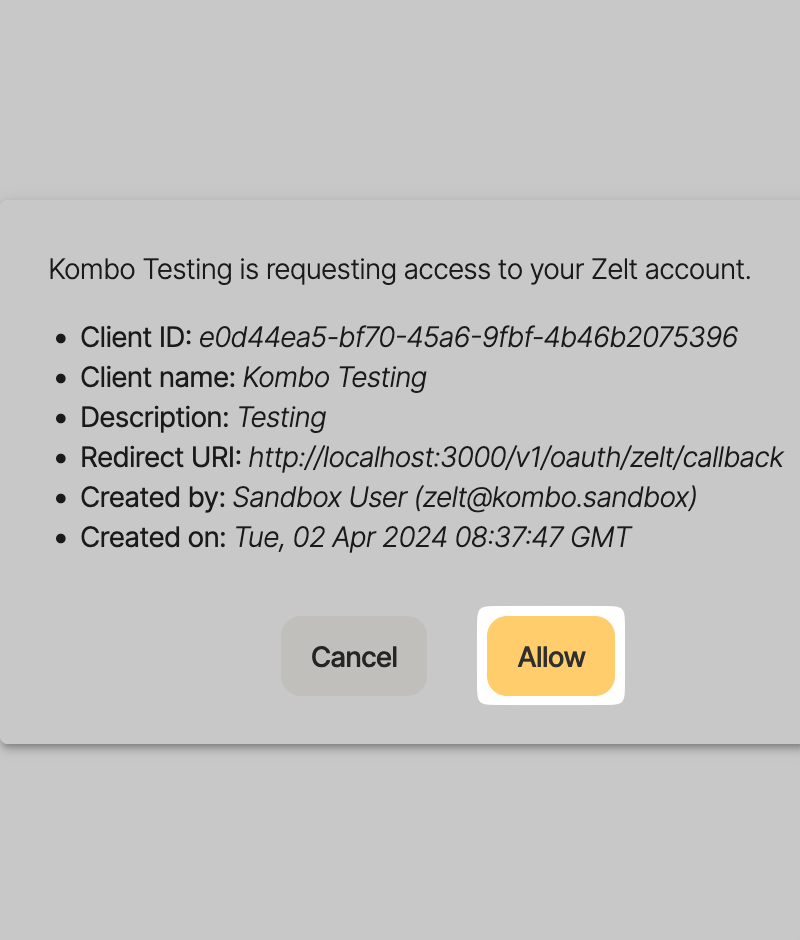Click the bullet point beside Description
Viewport: 800px width, 940px height.
[x=61, y=419]
